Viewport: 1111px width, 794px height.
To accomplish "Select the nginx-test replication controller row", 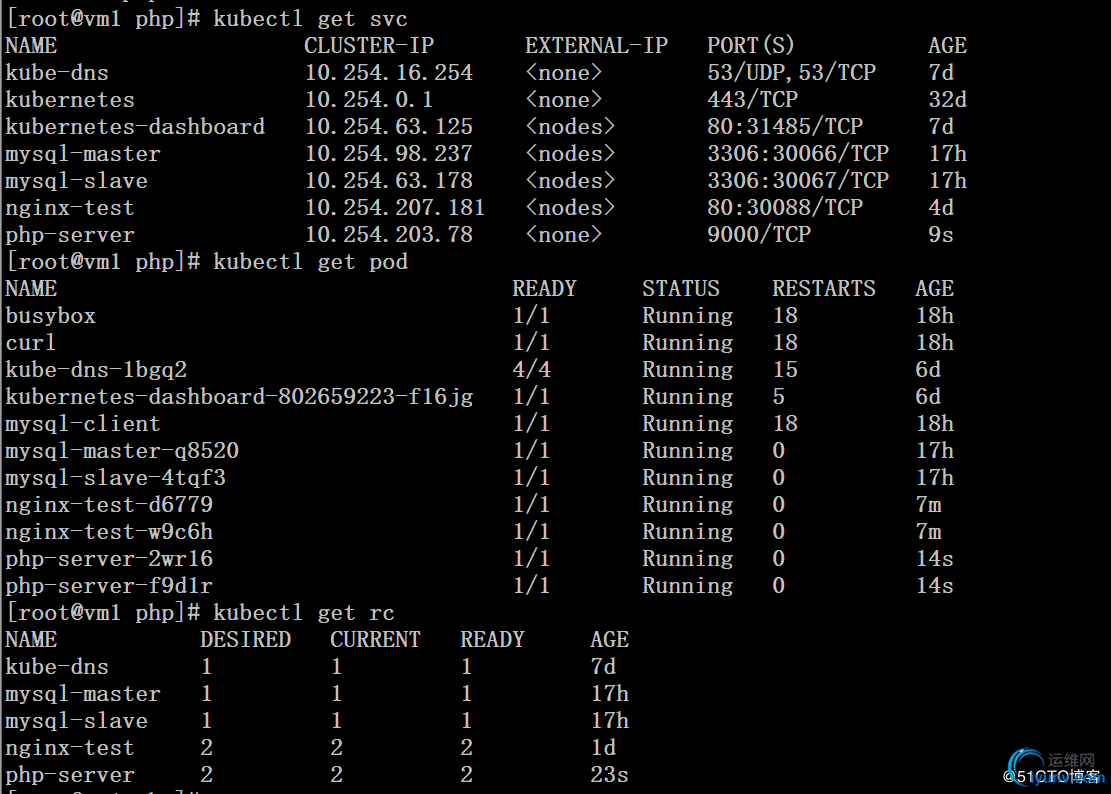I will [x=317, y=747].
